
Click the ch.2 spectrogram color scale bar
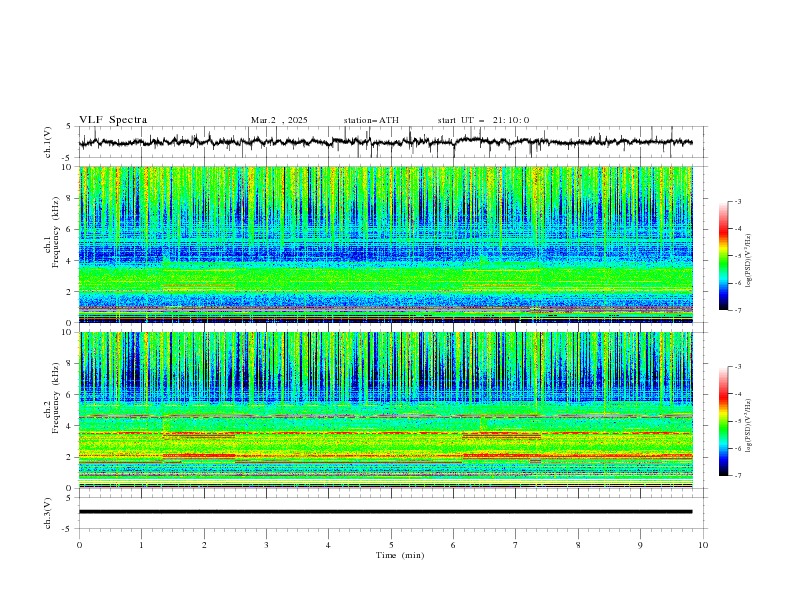pyautogui.click(x=723, y=421)
